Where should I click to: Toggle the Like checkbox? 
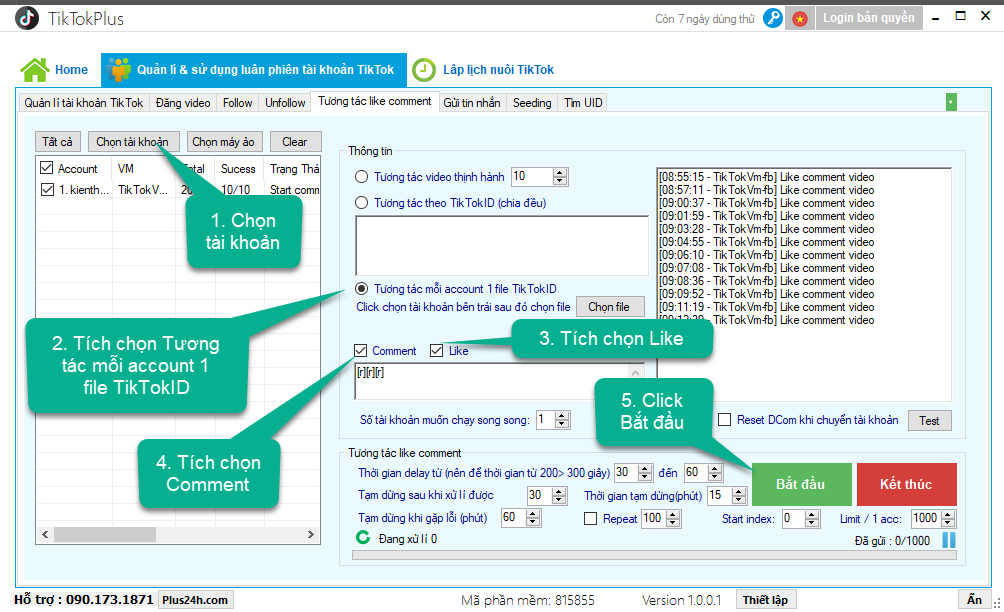tap(437, 350)
